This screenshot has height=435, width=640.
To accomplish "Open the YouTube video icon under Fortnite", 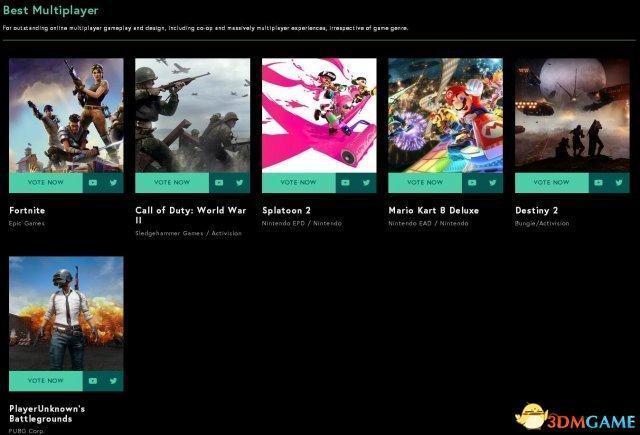I will pyautogui.click(x=93, y=182).
